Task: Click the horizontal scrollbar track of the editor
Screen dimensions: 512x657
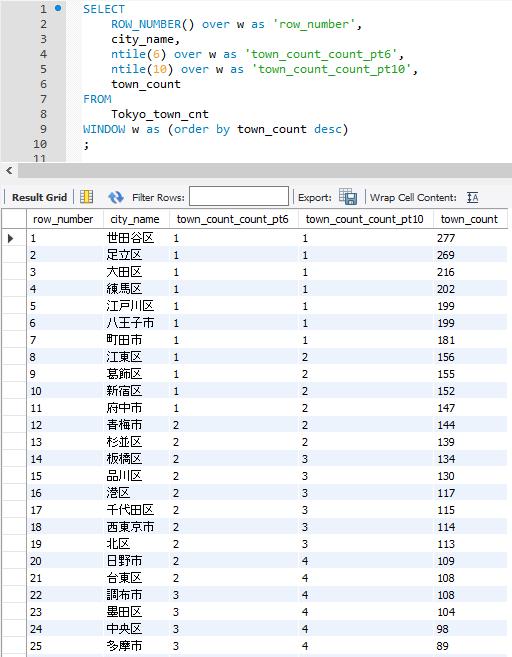Action: [265, 171]
